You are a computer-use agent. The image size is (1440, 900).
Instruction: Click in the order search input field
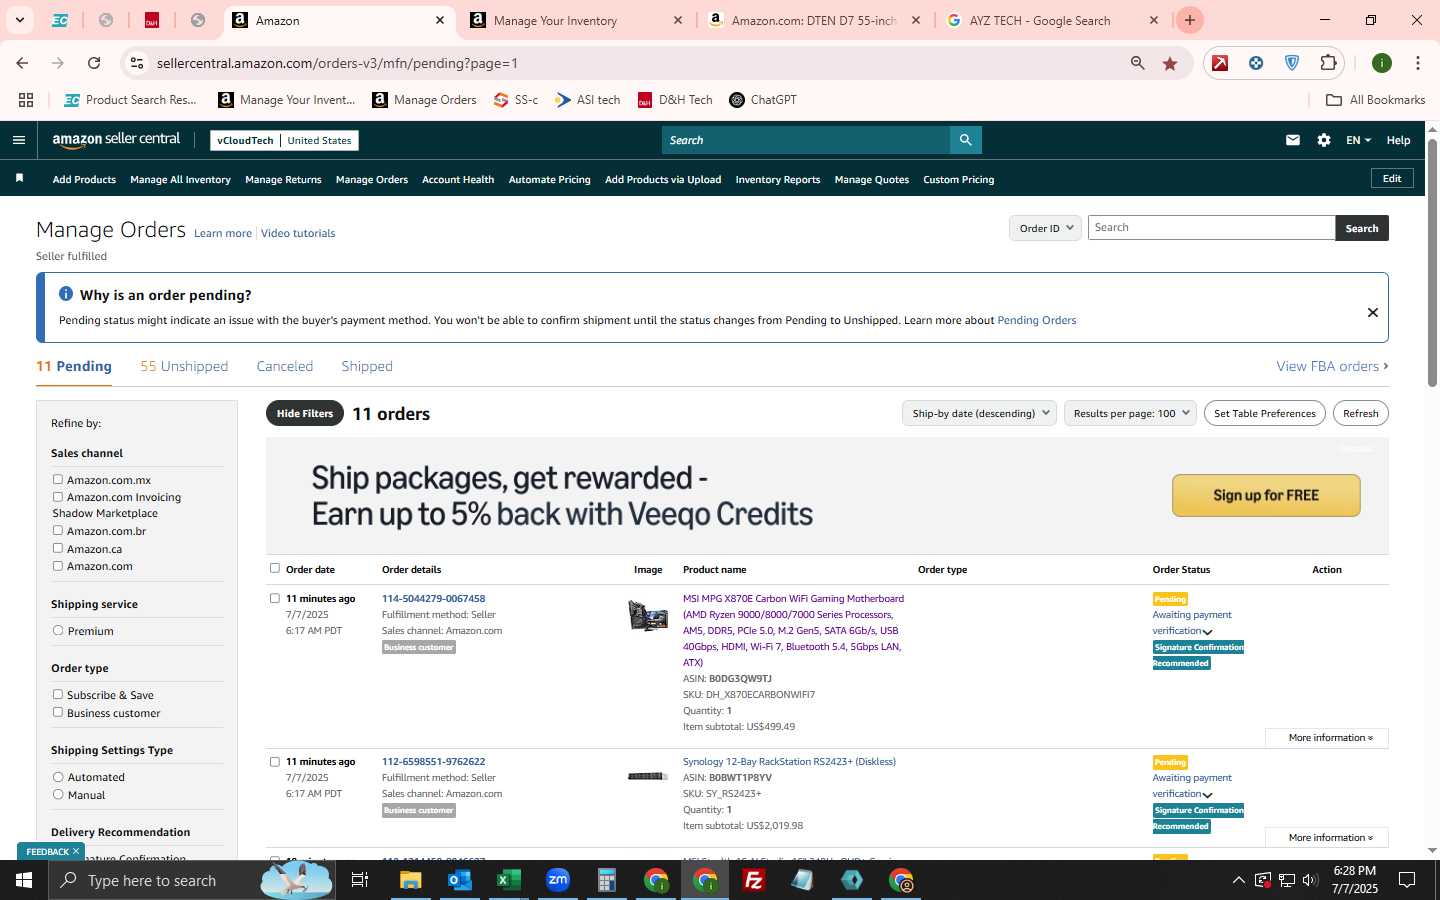click(x=1211, y=228)
